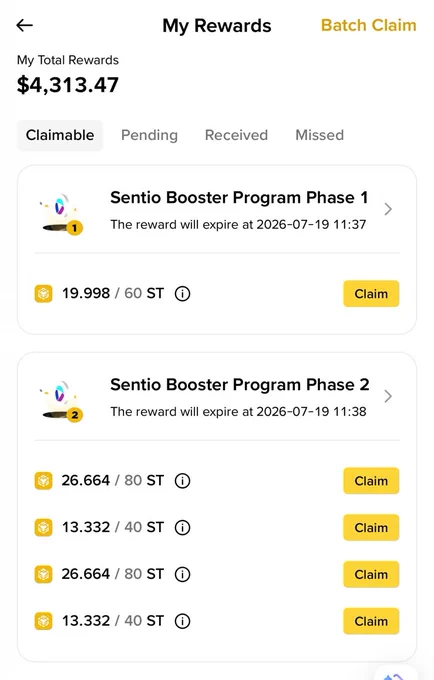Switch to the Received tab
Image resolution: width=434 pixels, height=680 pixels.
[x=236, y=135]
